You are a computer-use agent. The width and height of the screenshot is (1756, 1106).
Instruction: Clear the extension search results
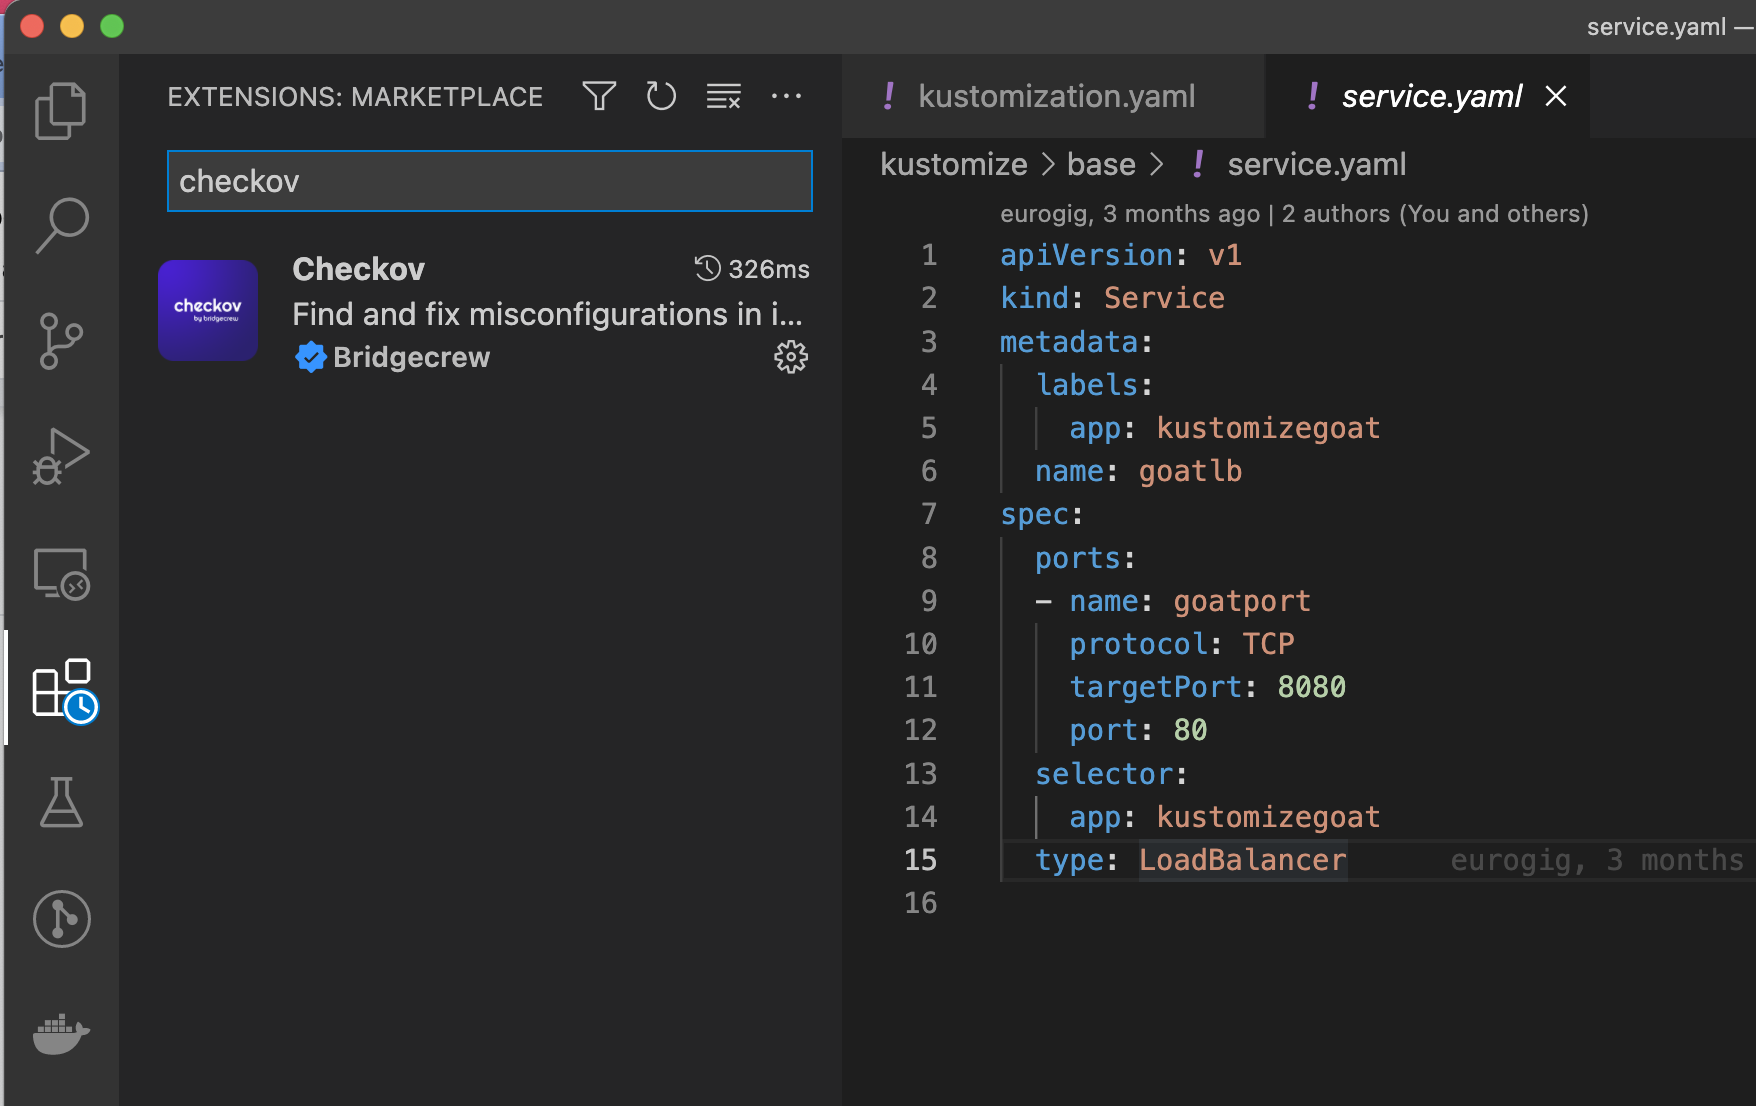click(723, 96)
